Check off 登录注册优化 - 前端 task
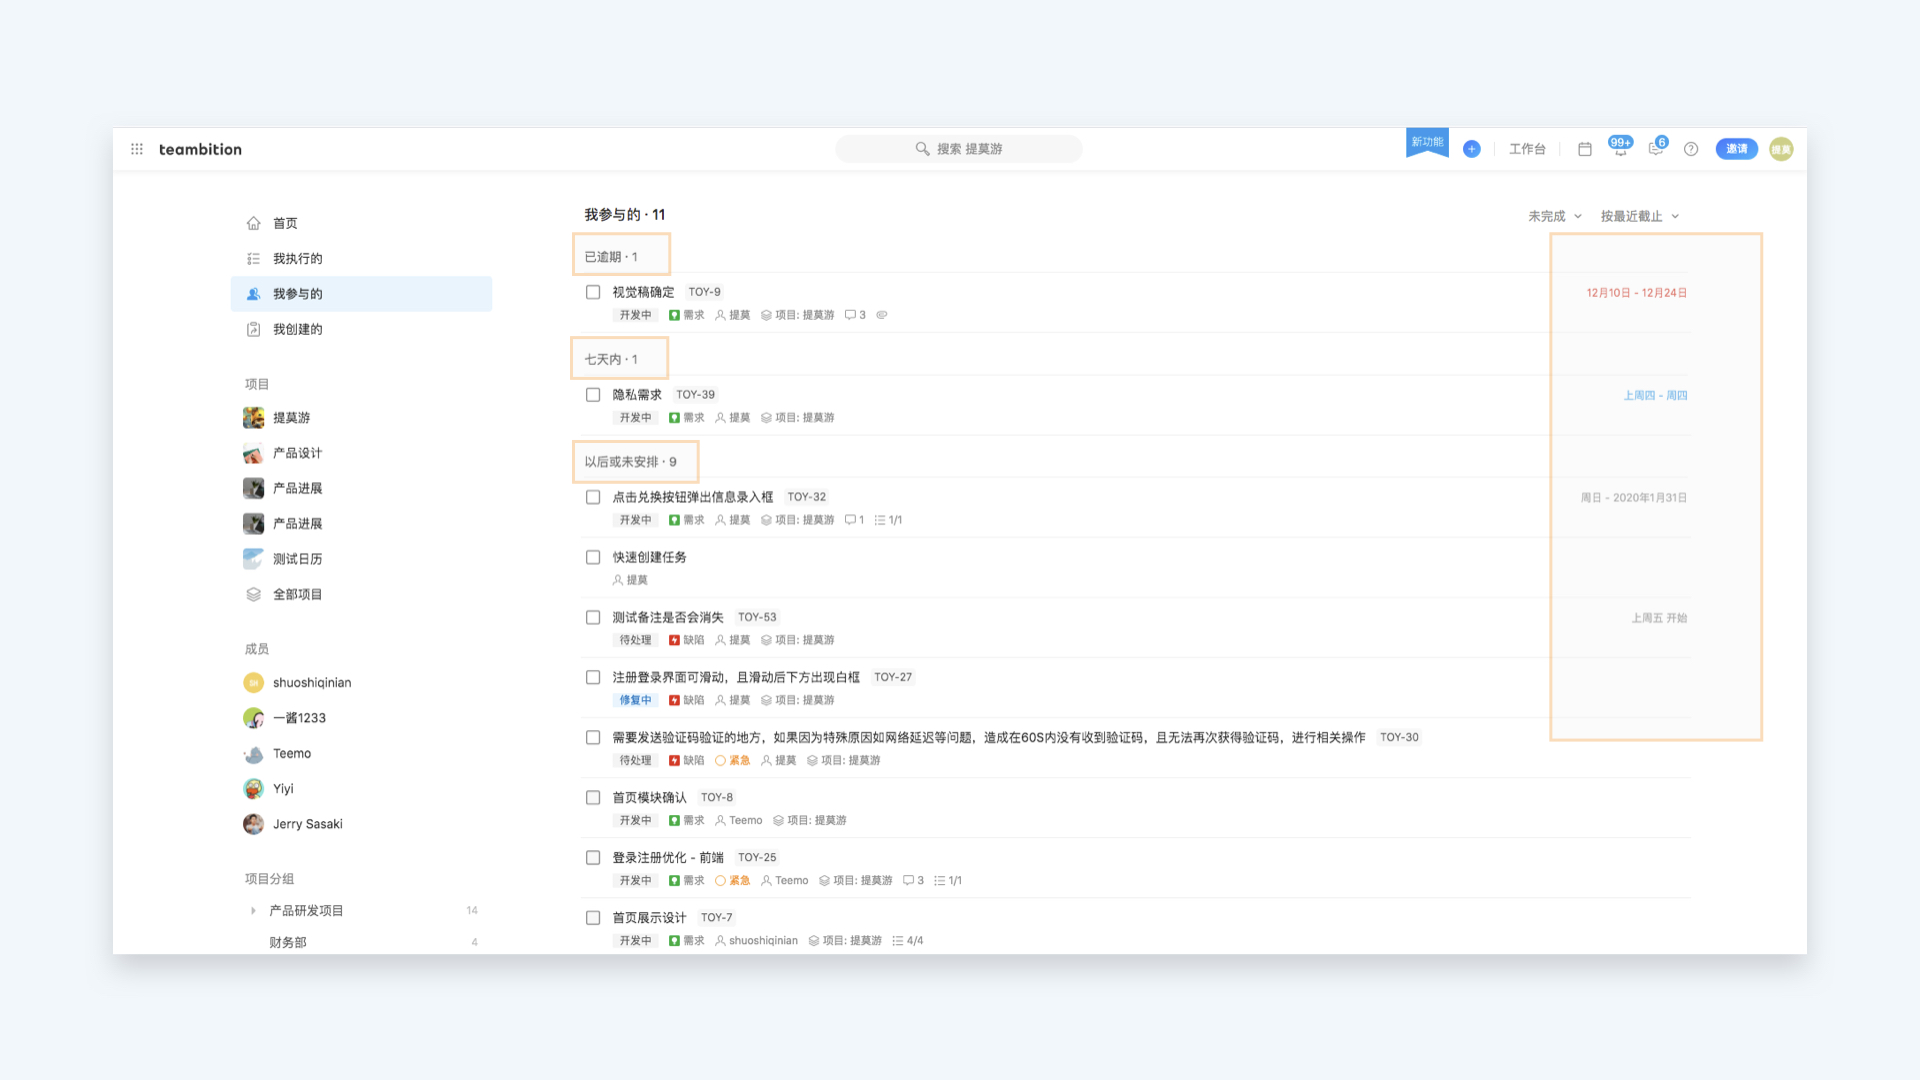Viewport: 1920px width, 1080px height. pyautogui.click(x=593, y=857)
